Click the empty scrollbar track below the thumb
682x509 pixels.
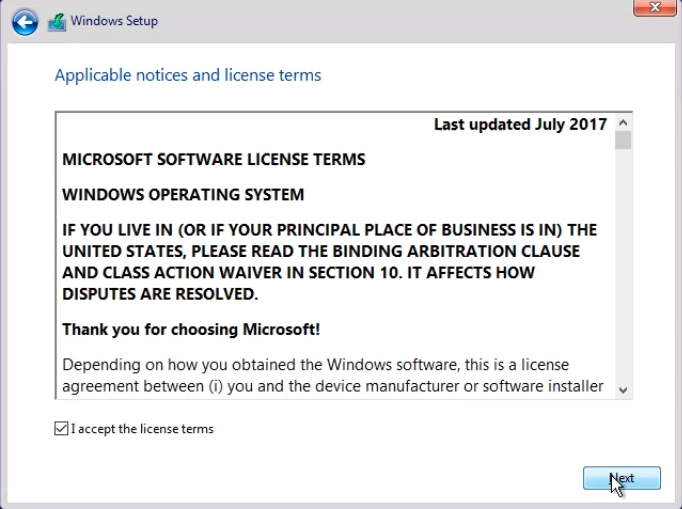tap(623, 266)
